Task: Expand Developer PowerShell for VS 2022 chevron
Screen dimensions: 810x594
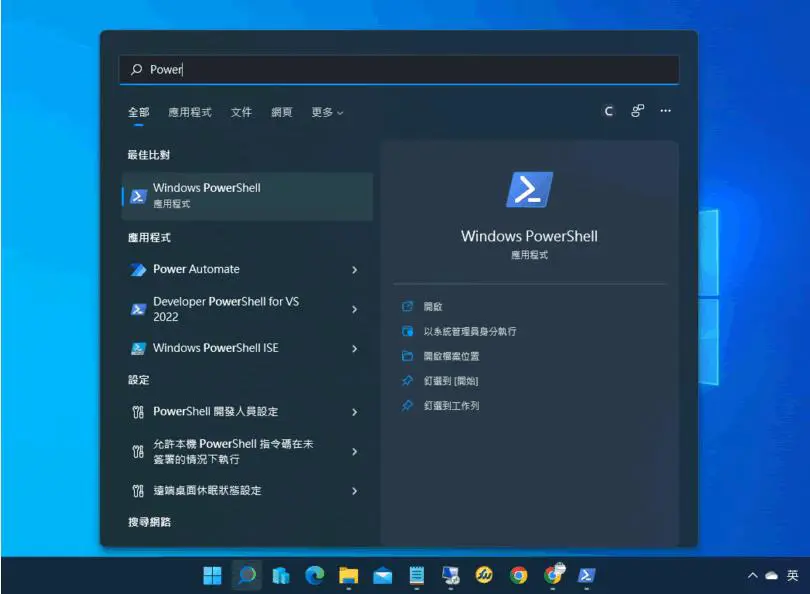Action: tap(354, 309)
